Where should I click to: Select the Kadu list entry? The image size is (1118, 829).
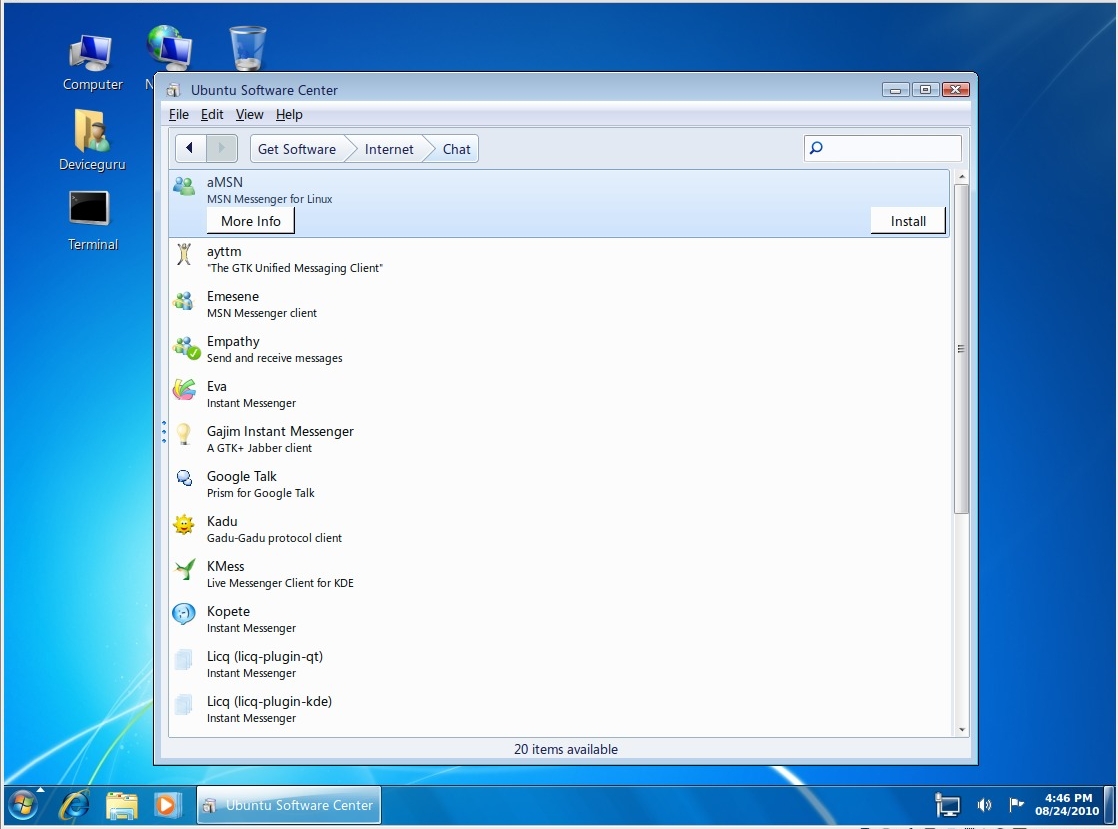pyautogui.click(x=559, y=529)
